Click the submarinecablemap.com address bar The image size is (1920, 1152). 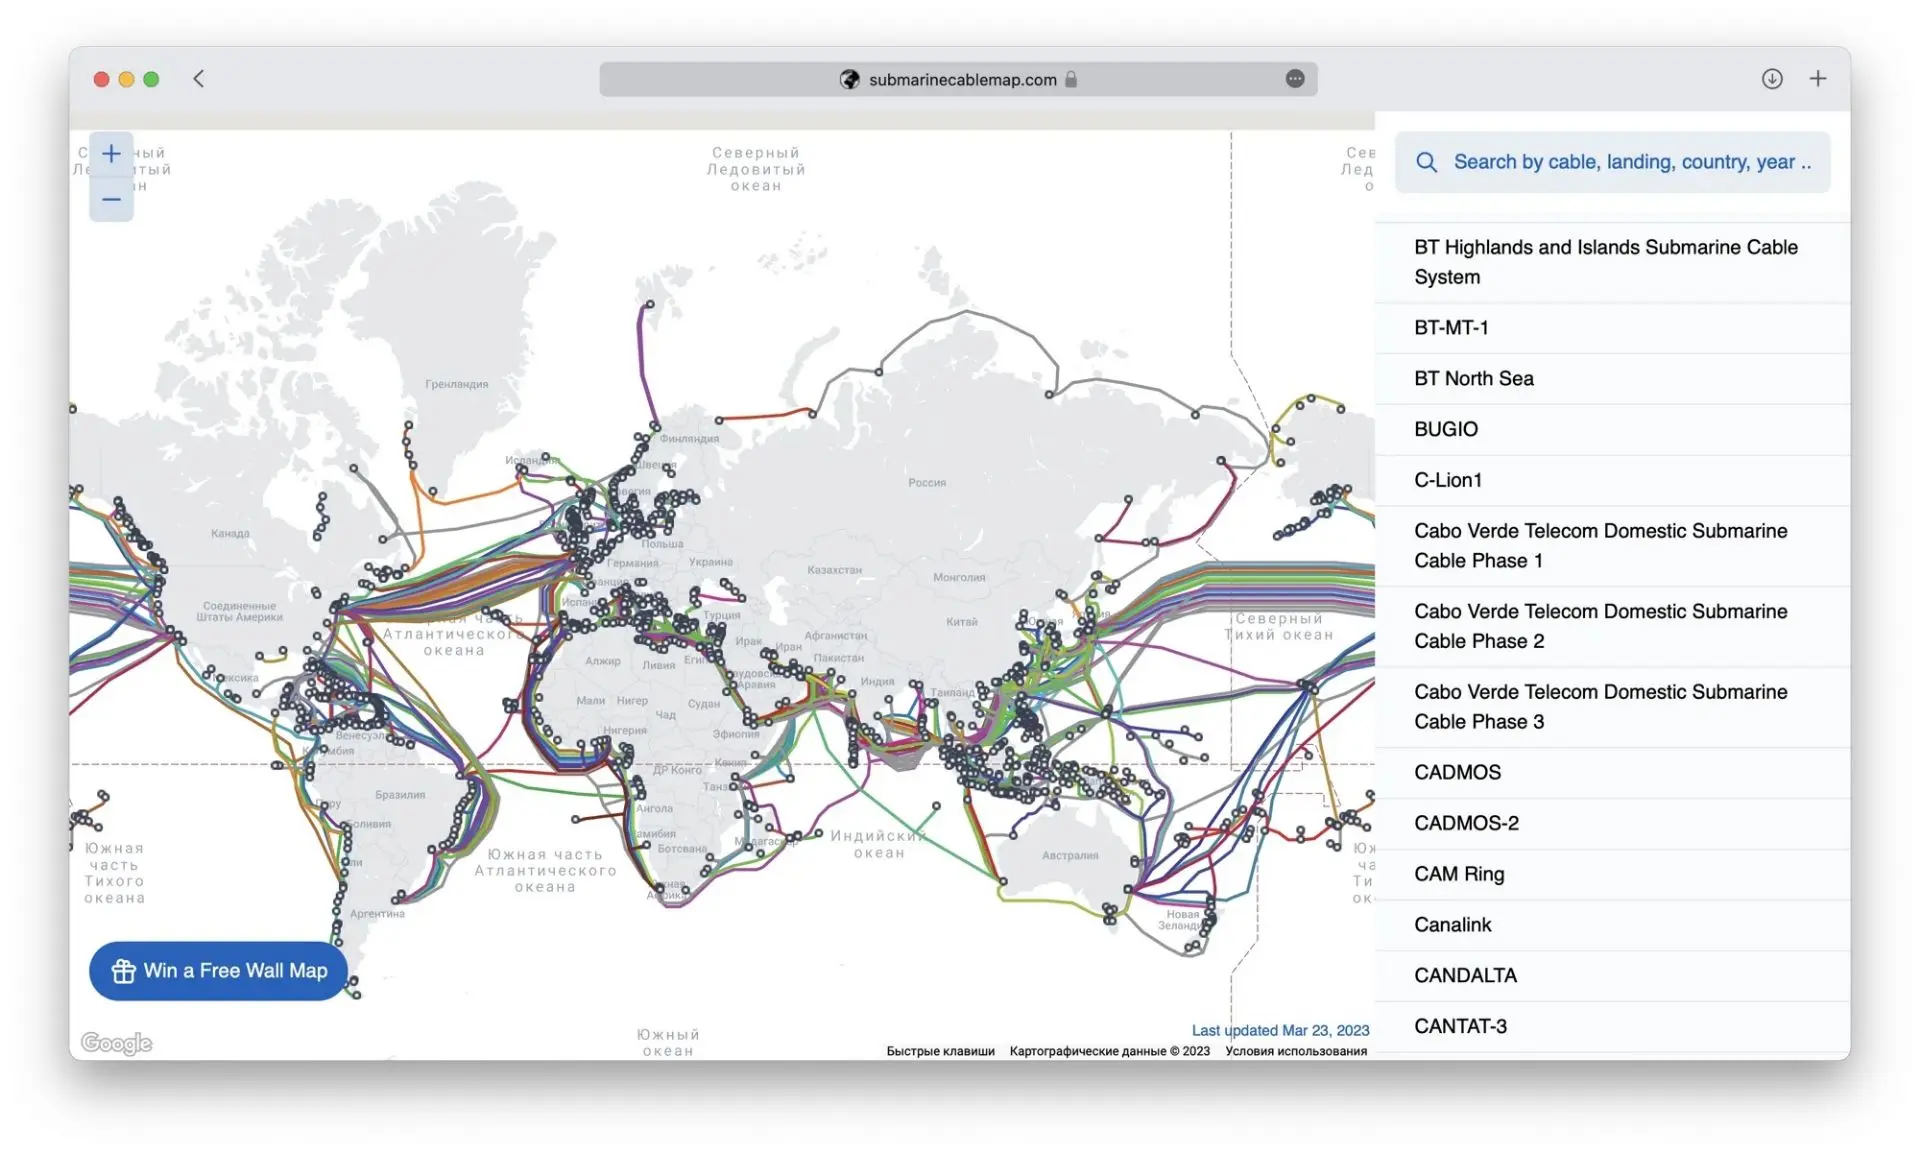coord(958,79)
